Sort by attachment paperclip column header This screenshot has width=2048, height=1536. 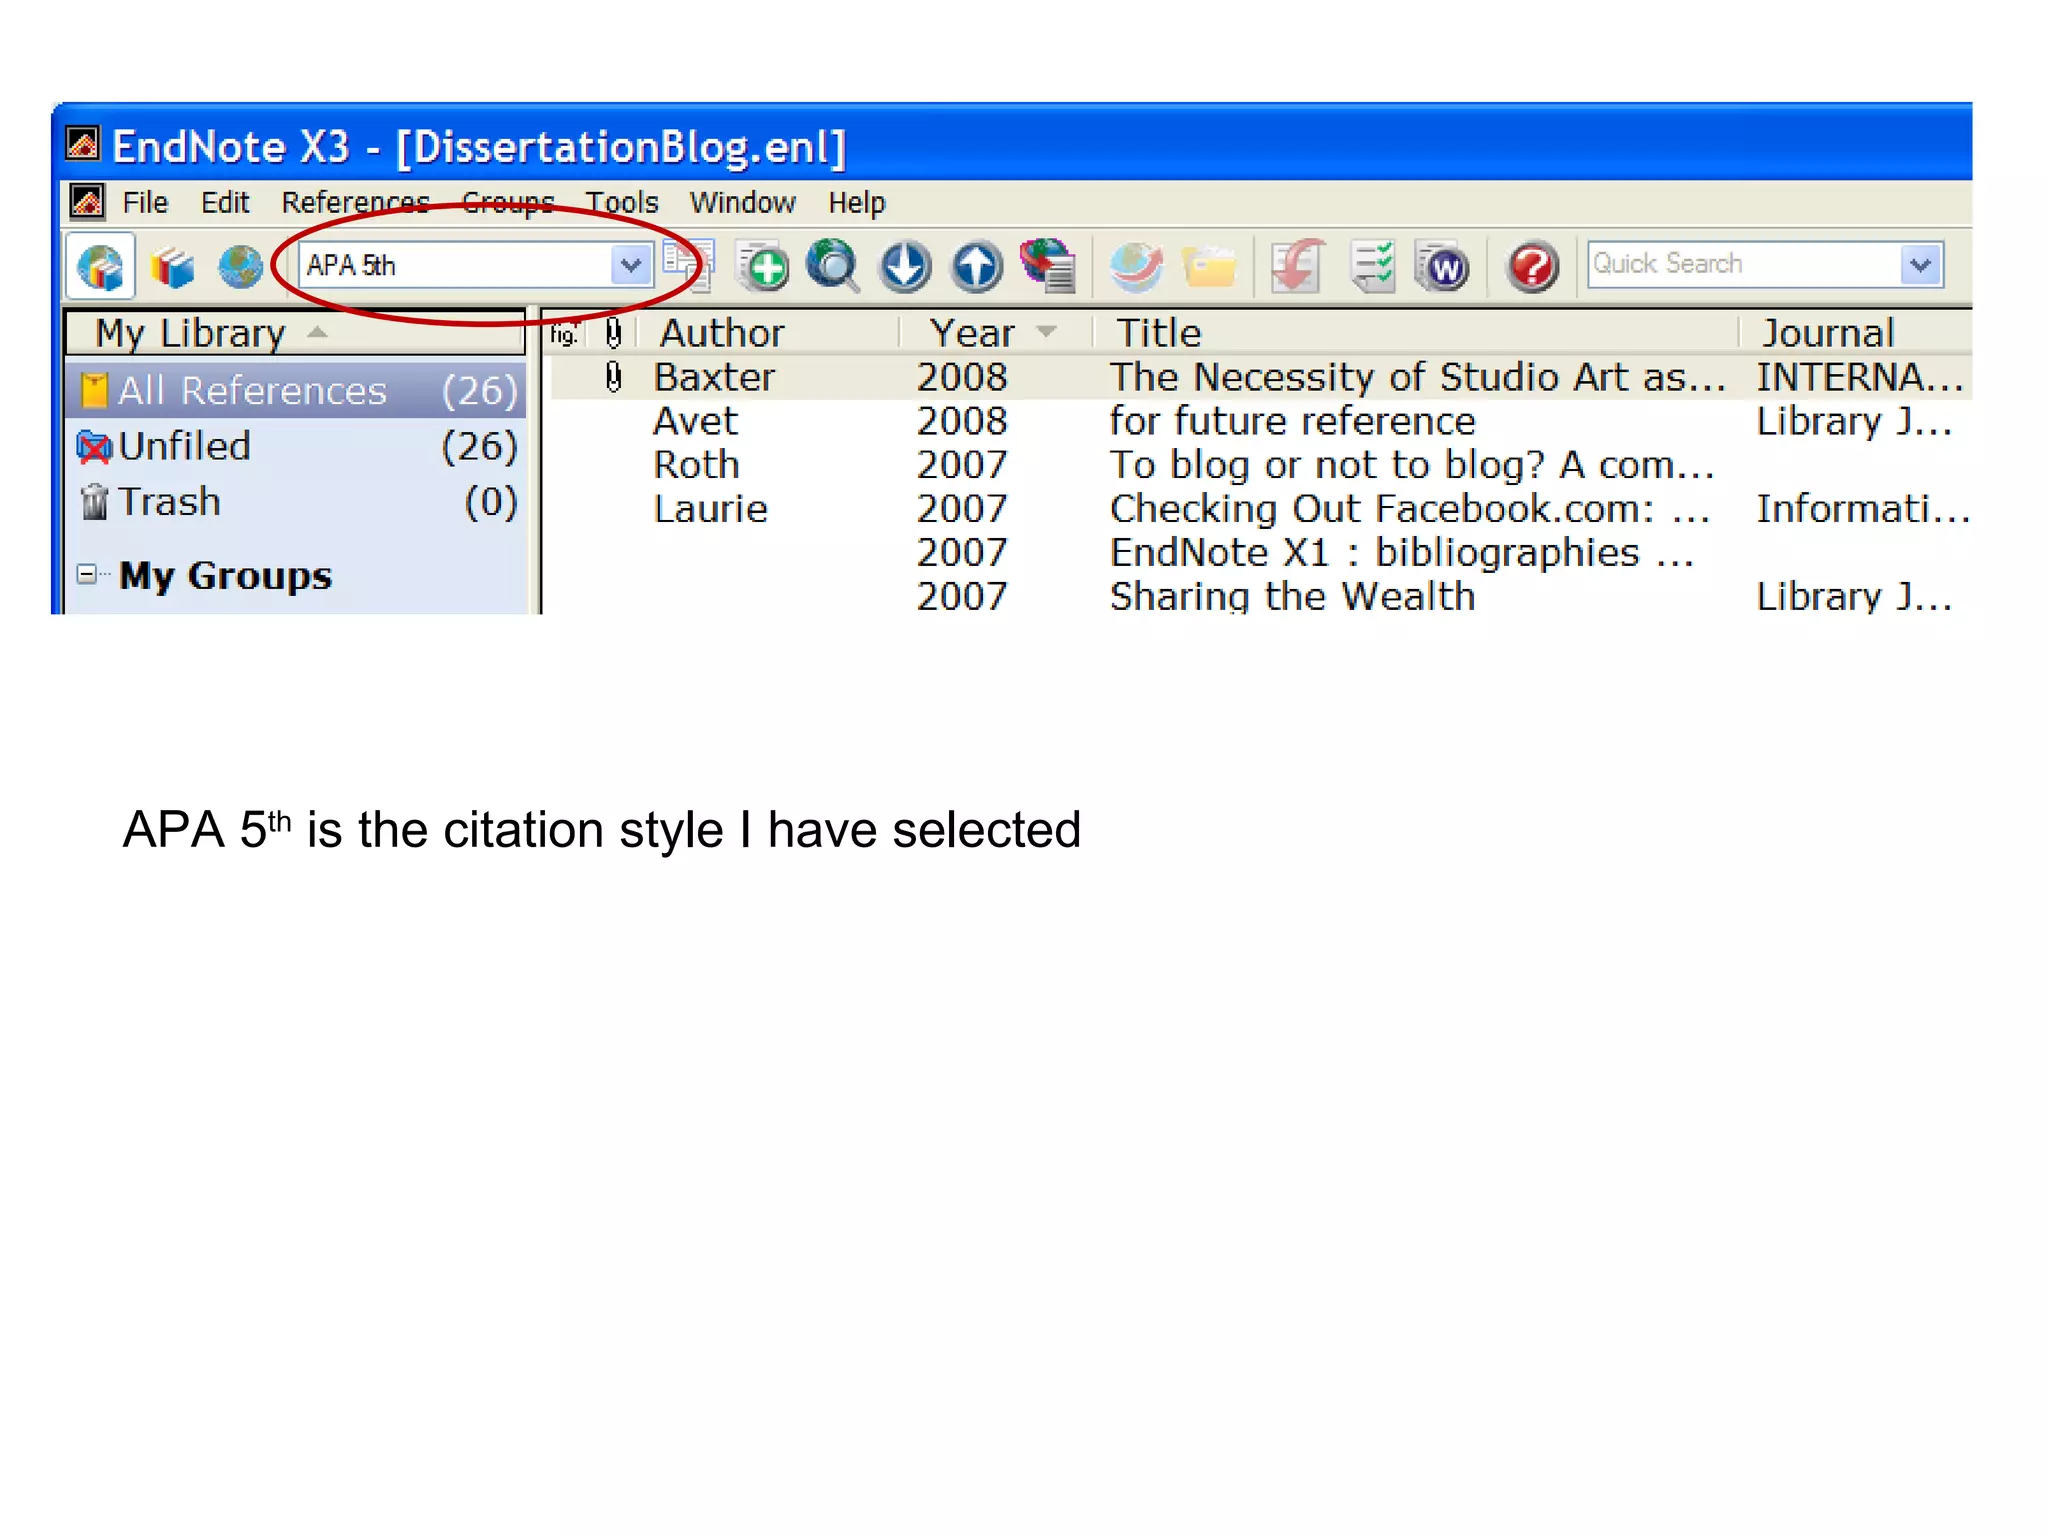(614, 333)
